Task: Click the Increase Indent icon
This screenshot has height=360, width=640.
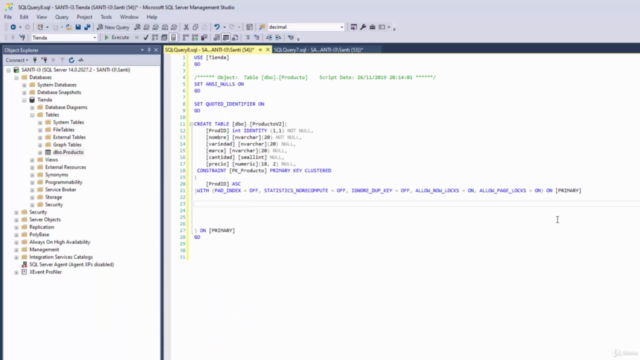Action: 278,38
